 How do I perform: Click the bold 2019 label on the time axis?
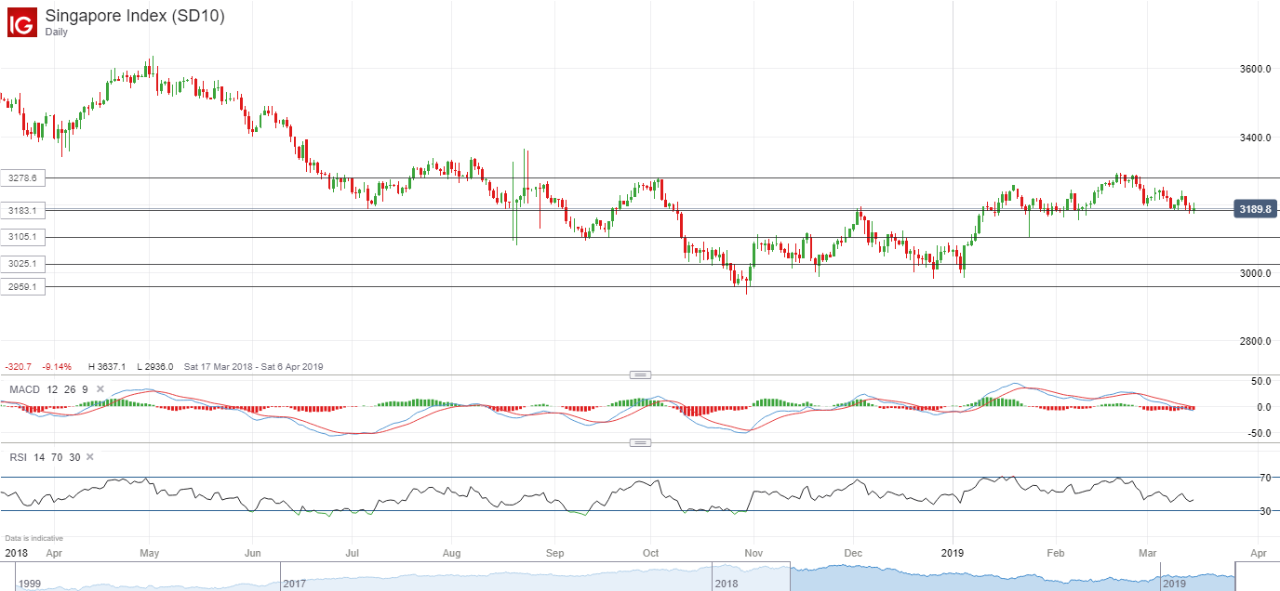click(955, 552)
